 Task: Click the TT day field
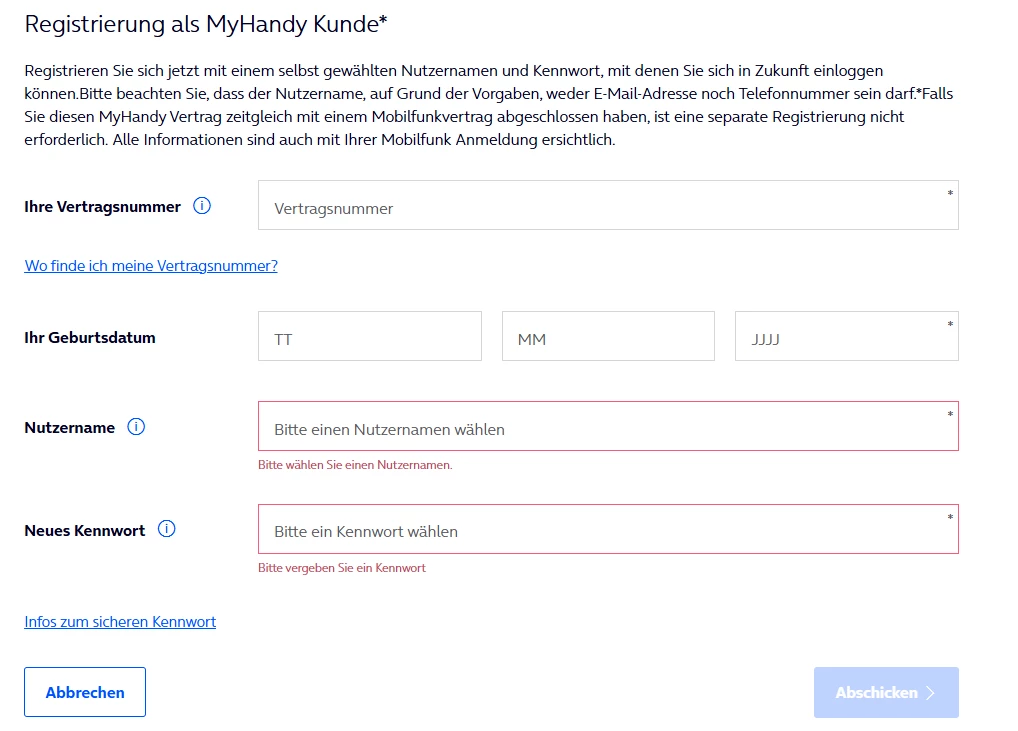tap(370, 337)
